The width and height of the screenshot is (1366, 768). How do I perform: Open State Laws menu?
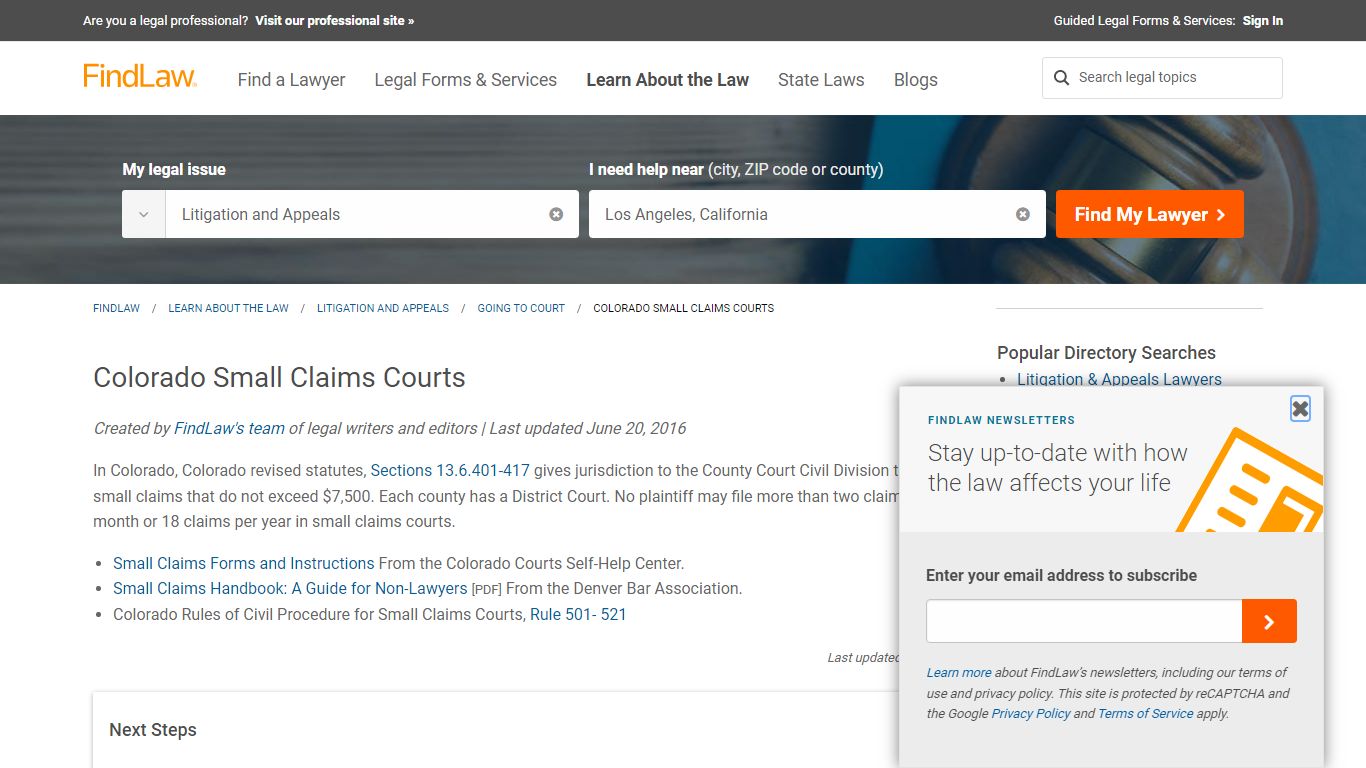[821, 80]
